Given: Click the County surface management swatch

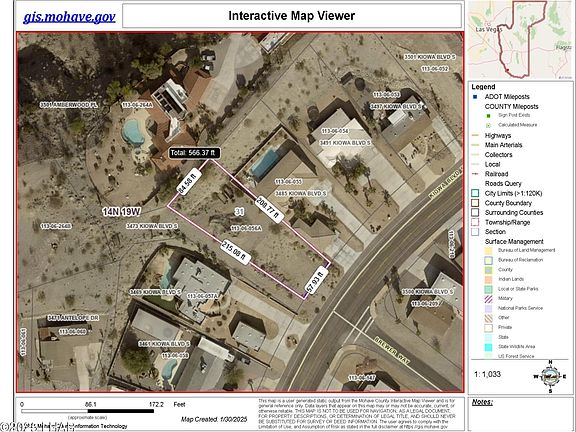Looking at the screenshot, I should [x=488, y=270].
